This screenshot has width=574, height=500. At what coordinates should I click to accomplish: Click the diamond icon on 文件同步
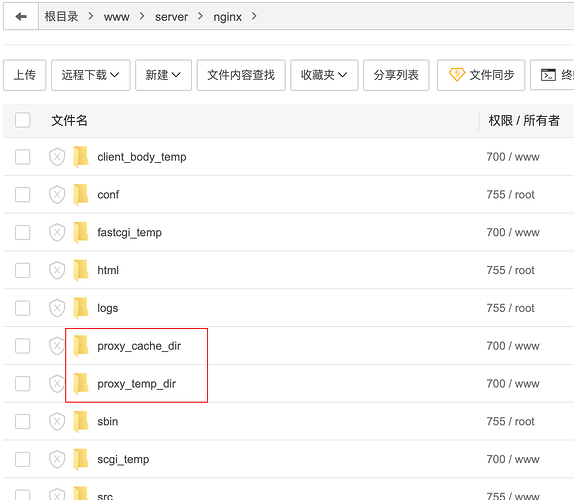coord(457,75)
